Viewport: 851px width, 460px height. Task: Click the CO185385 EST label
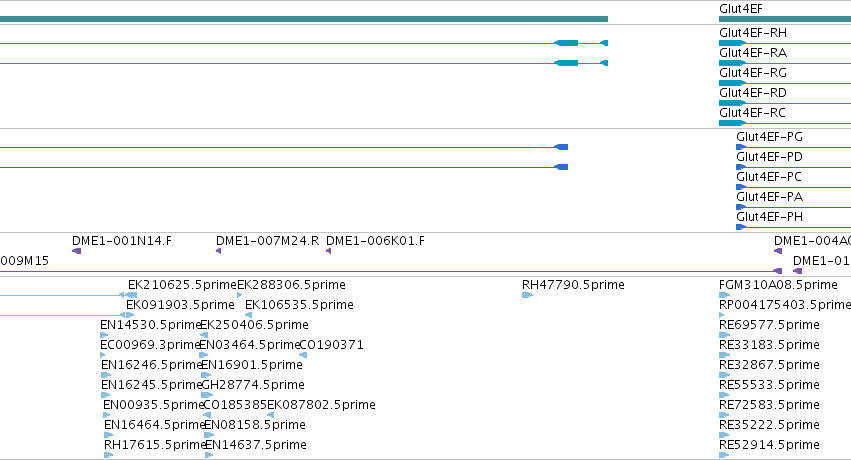click(x=235, y=406)
